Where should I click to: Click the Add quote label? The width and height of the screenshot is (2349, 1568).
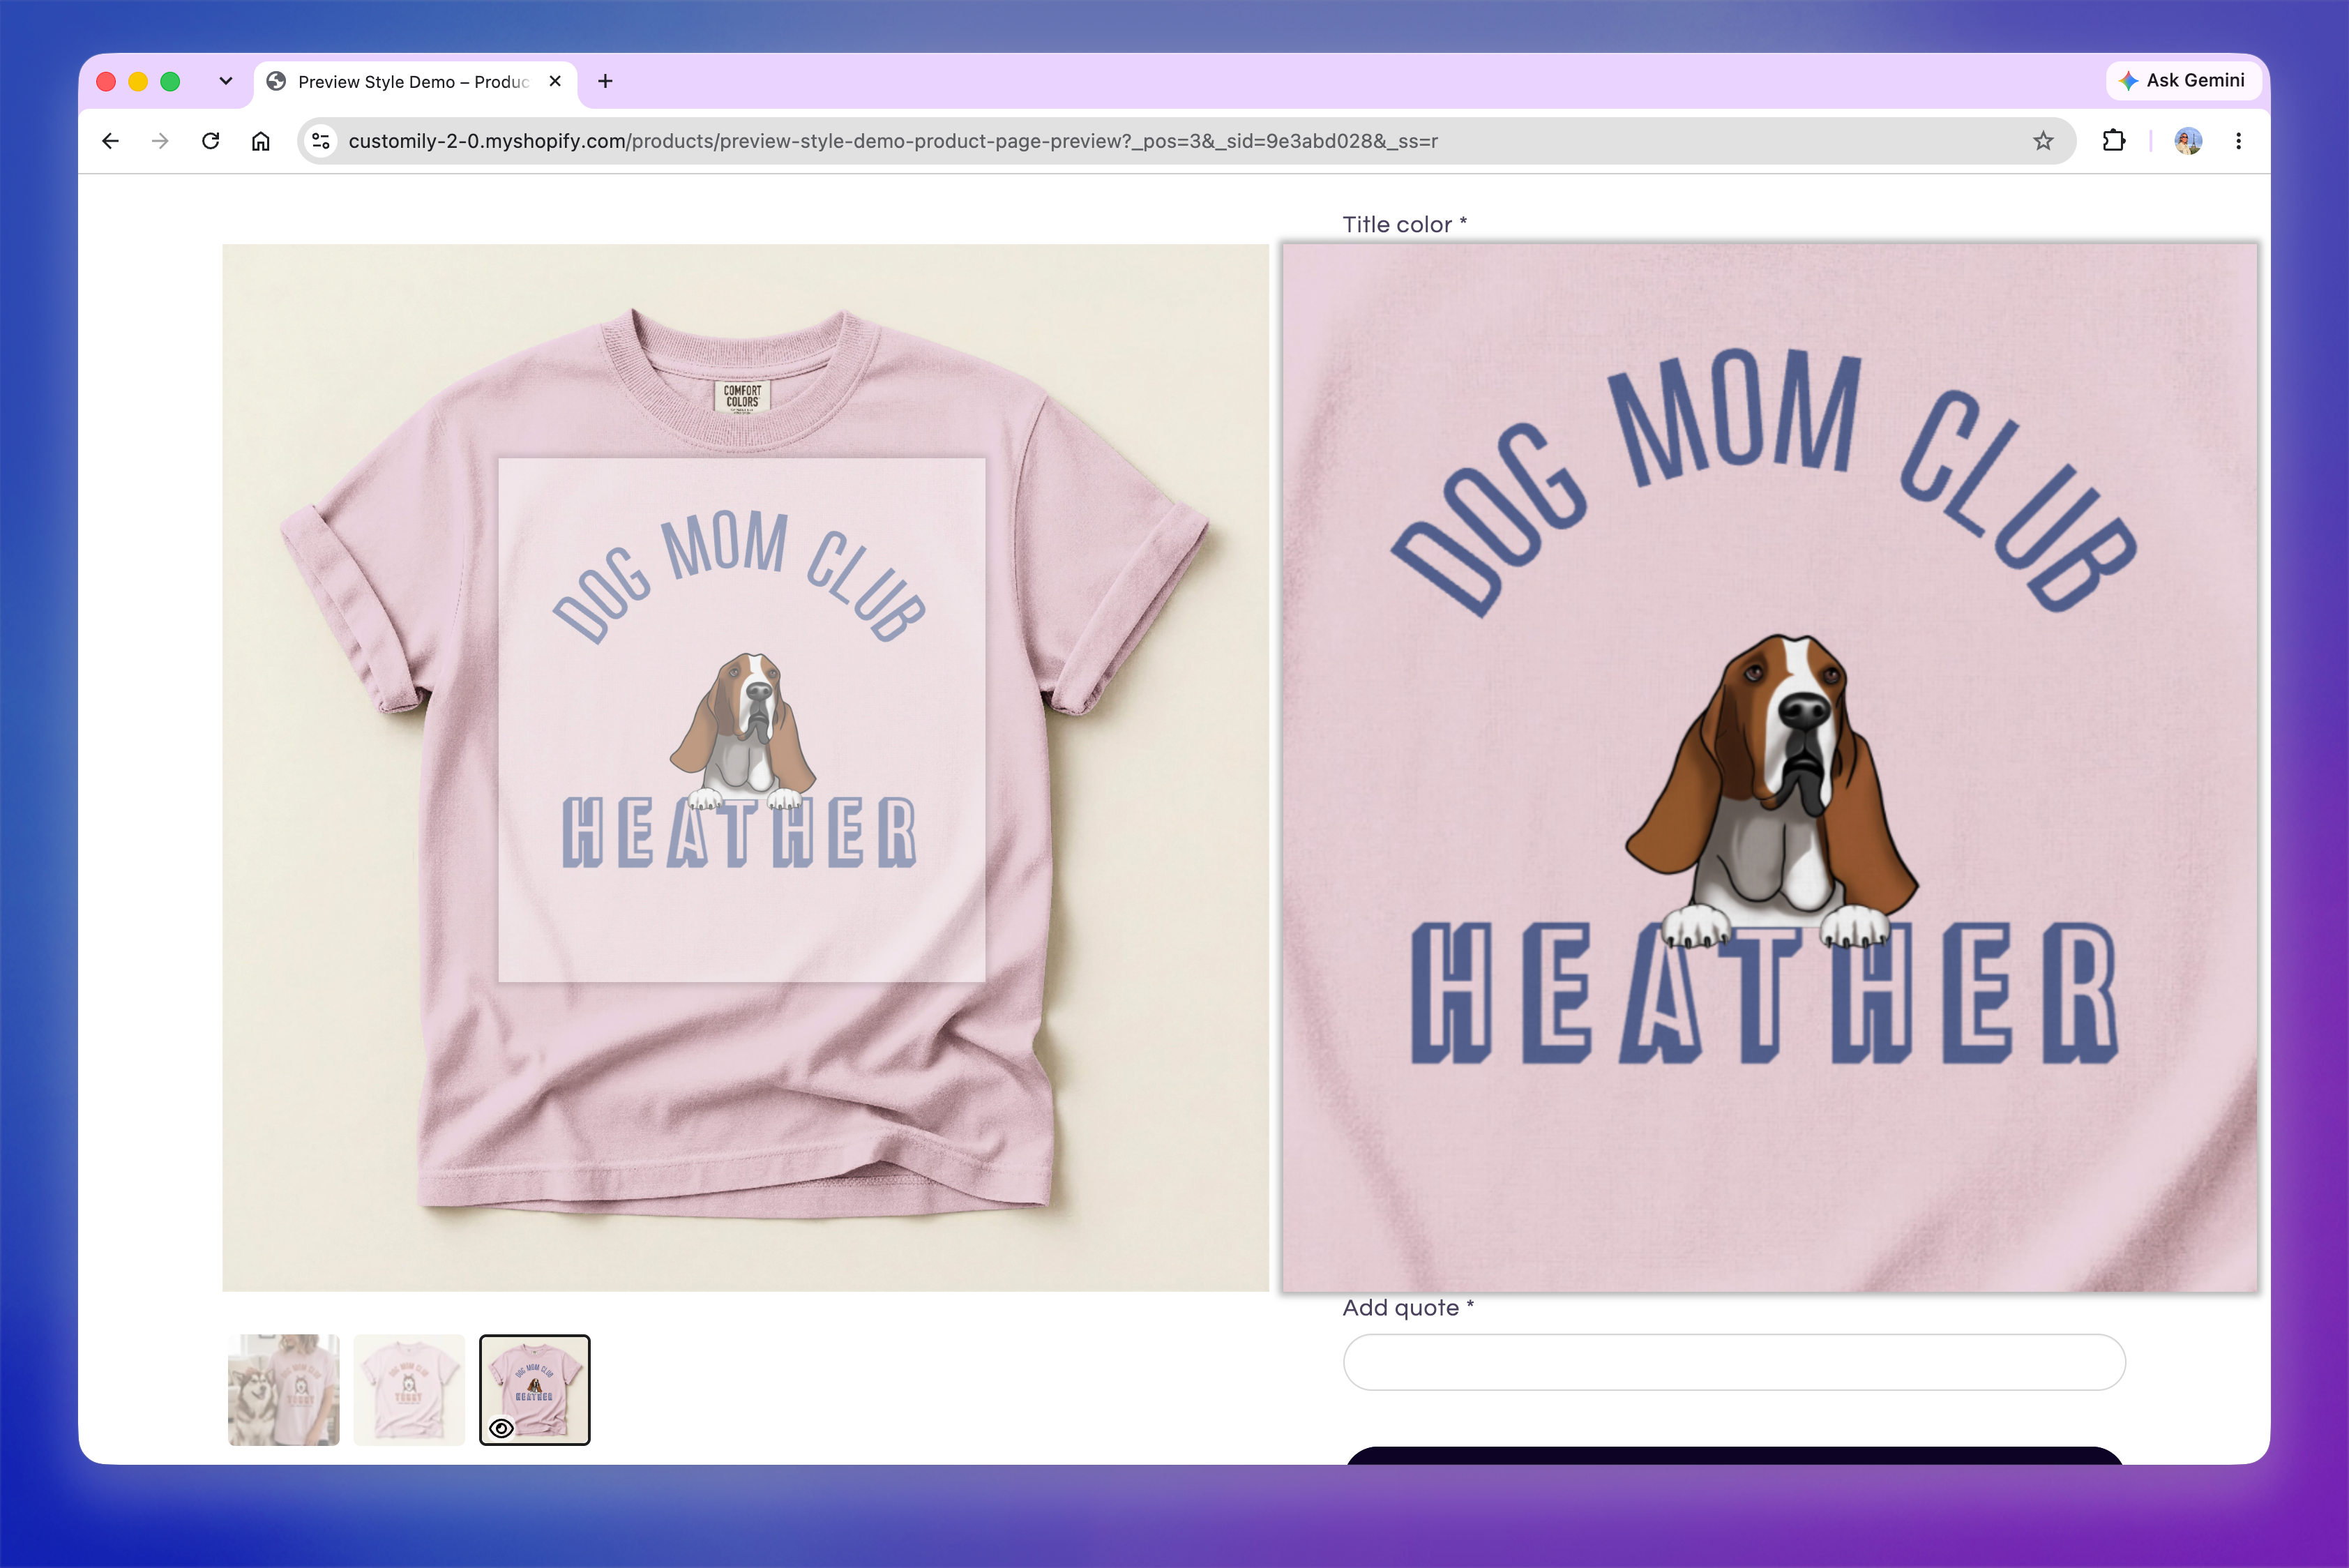[x=1408, y=1308]
